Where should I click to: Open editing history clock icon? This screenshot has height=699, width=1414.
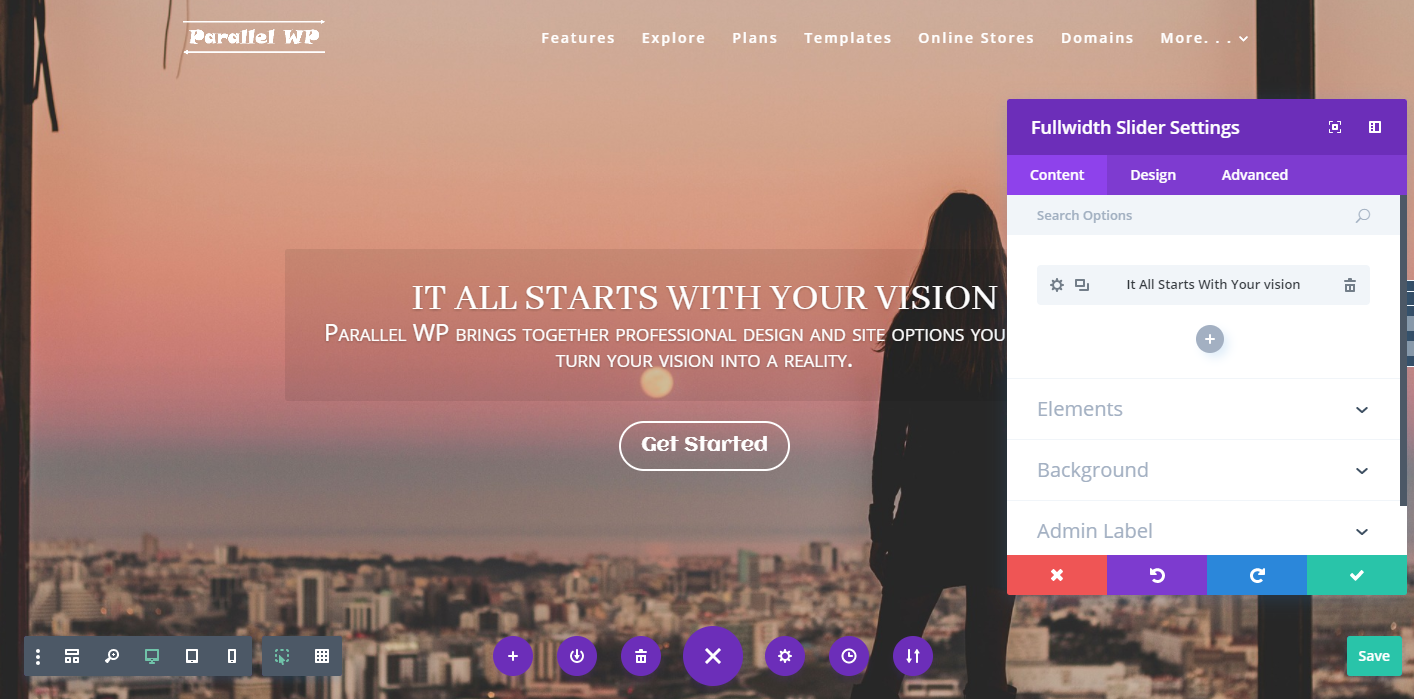click(849, 656)
